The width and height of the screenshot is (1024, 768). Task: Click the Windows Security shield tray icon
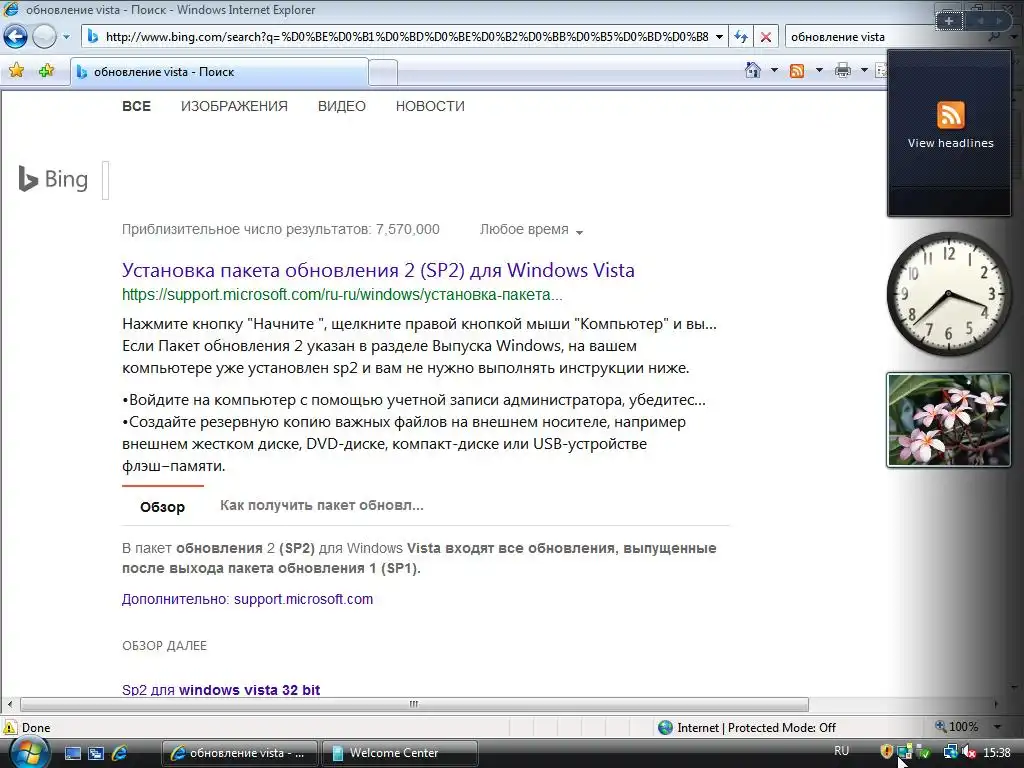point(887,752)
